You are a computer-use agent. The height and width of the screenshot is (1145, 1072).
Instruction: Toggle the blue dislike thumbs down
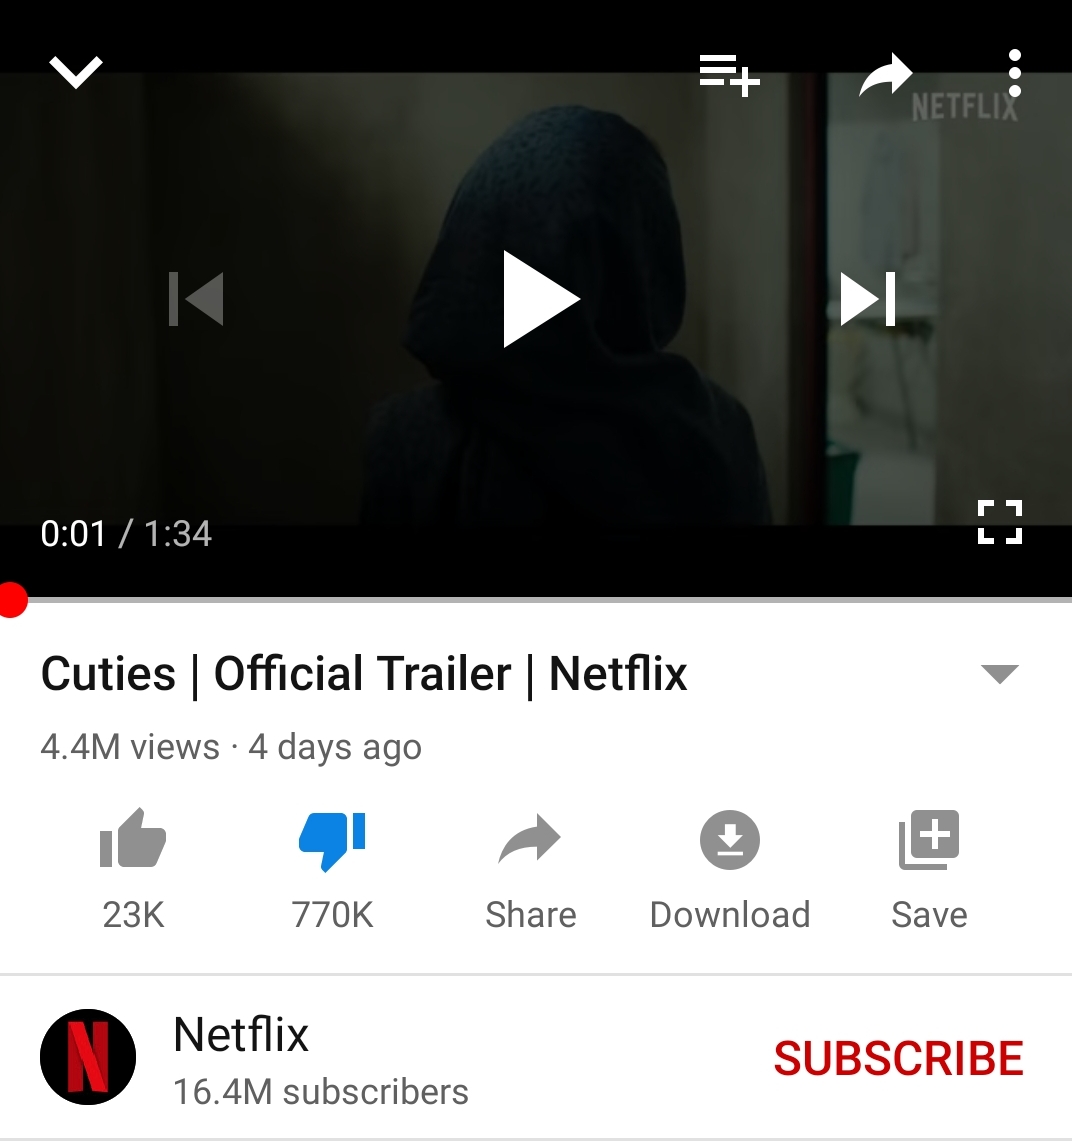click(332, 841)
